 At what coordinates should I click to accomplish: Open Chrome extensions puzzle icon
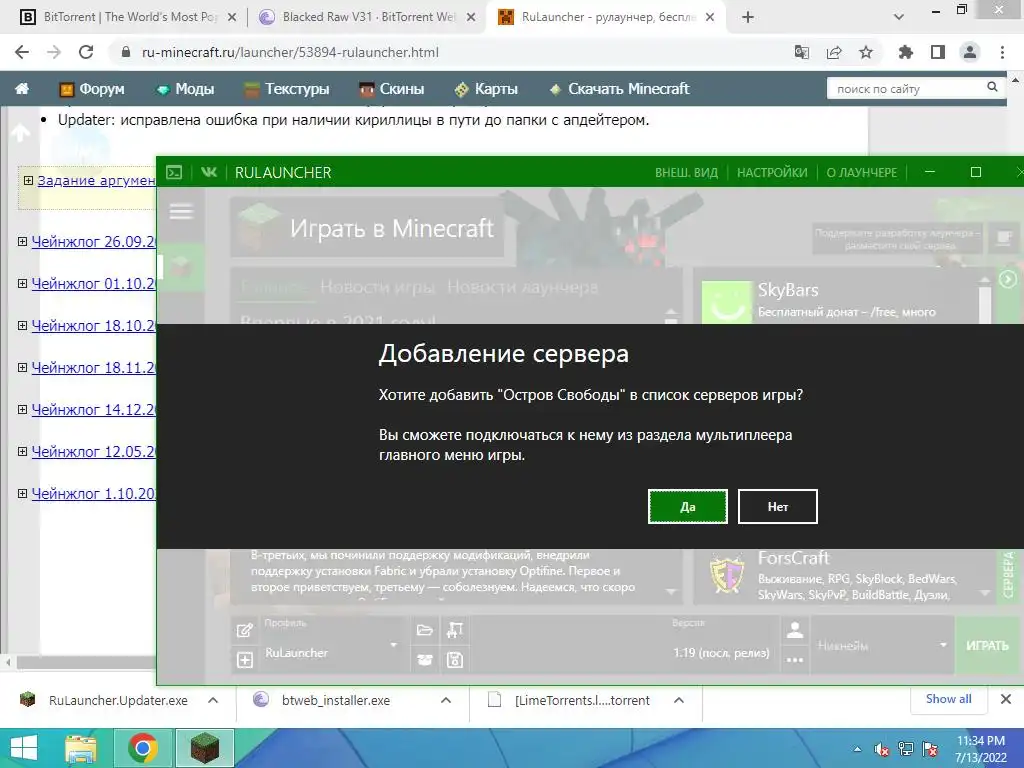click(905, 52)
